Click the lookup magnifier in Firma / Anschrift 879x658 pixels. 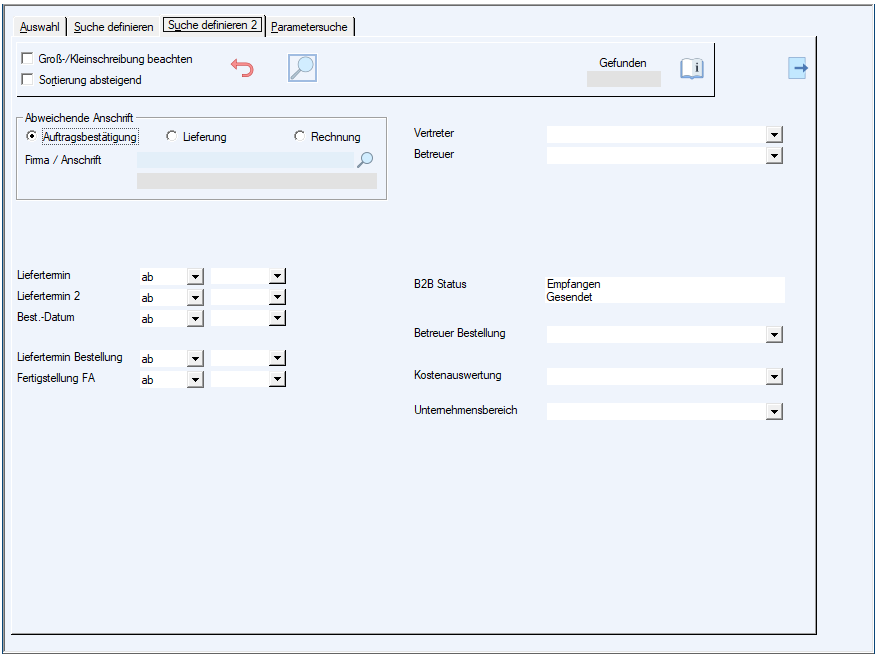coord(365,160)
